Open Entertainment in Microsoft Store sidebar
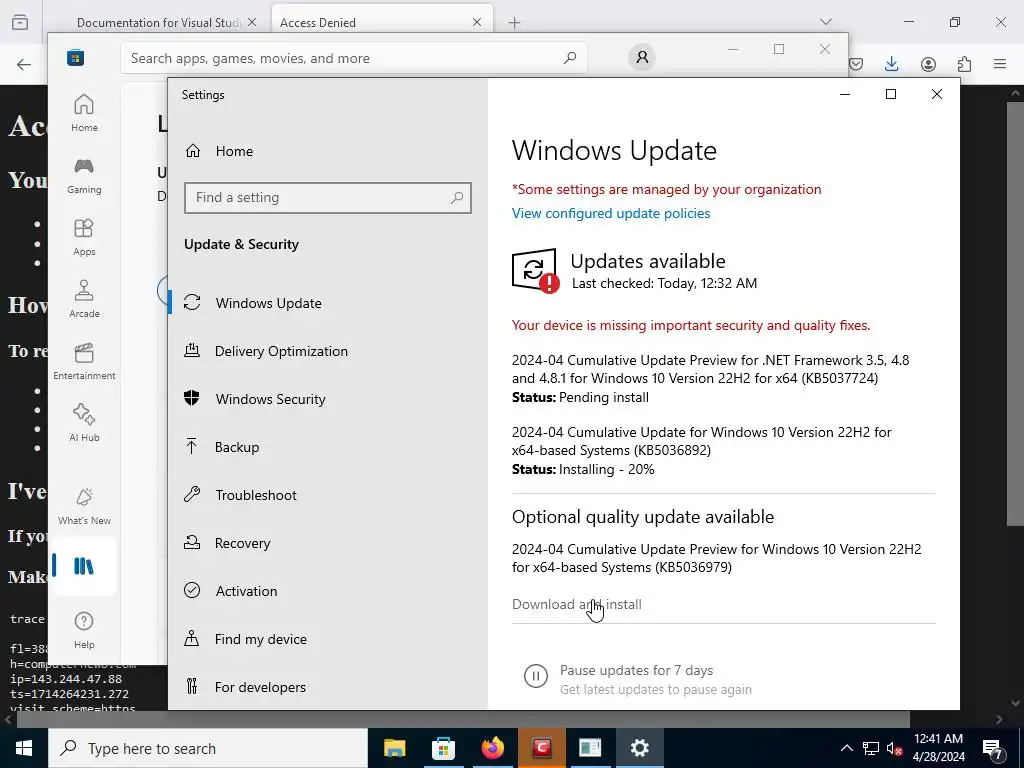This screenshot has width=1024, height=768. tap(84, 361)
